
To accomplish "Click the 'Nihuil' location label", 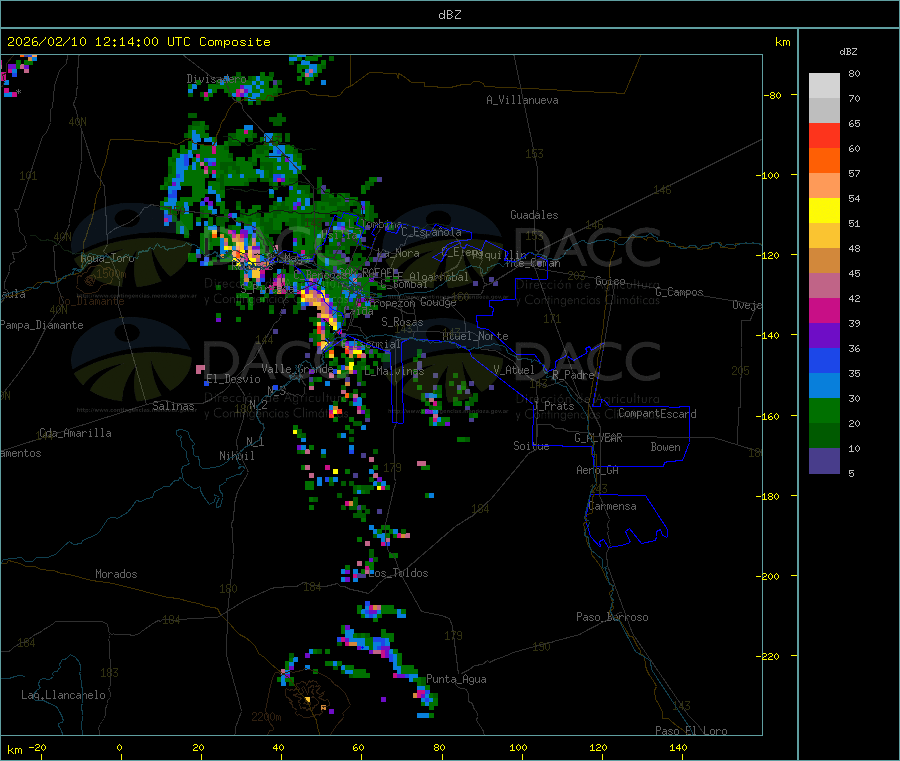I will 237,456.
